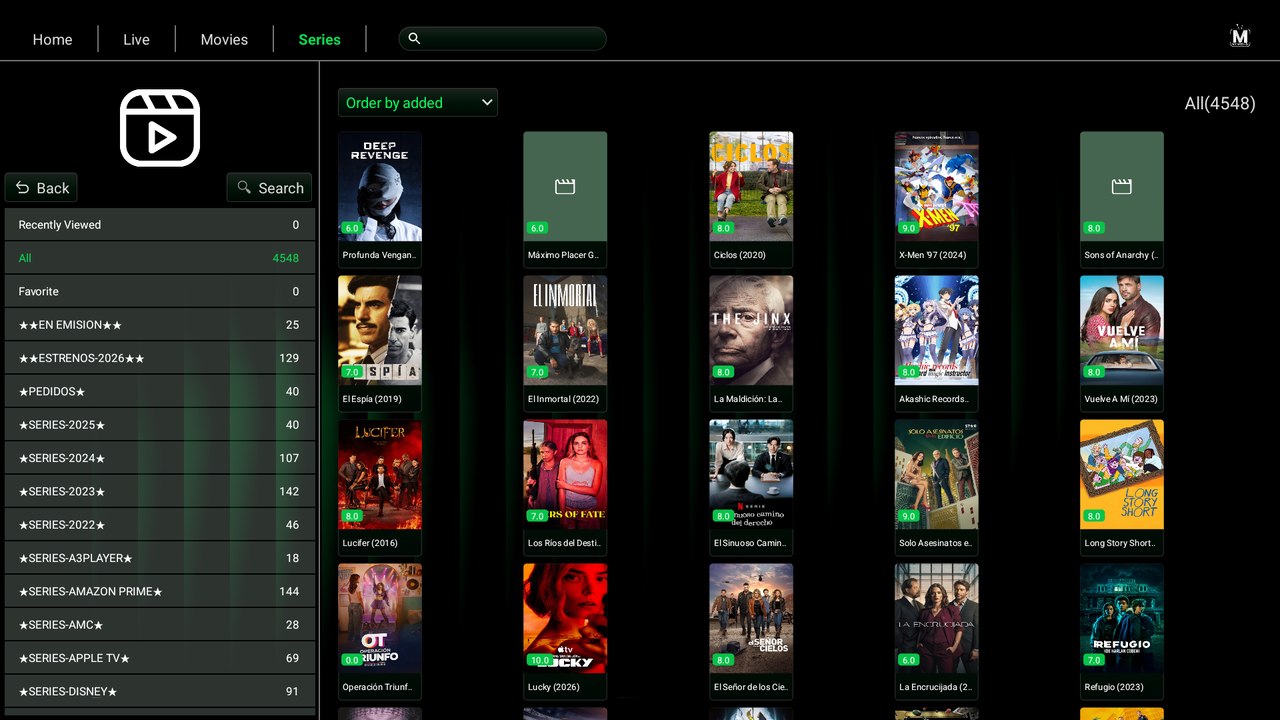The image size is (1280, 720).
Task: Click the Search button in sidebar
Action: pos(269,188)
